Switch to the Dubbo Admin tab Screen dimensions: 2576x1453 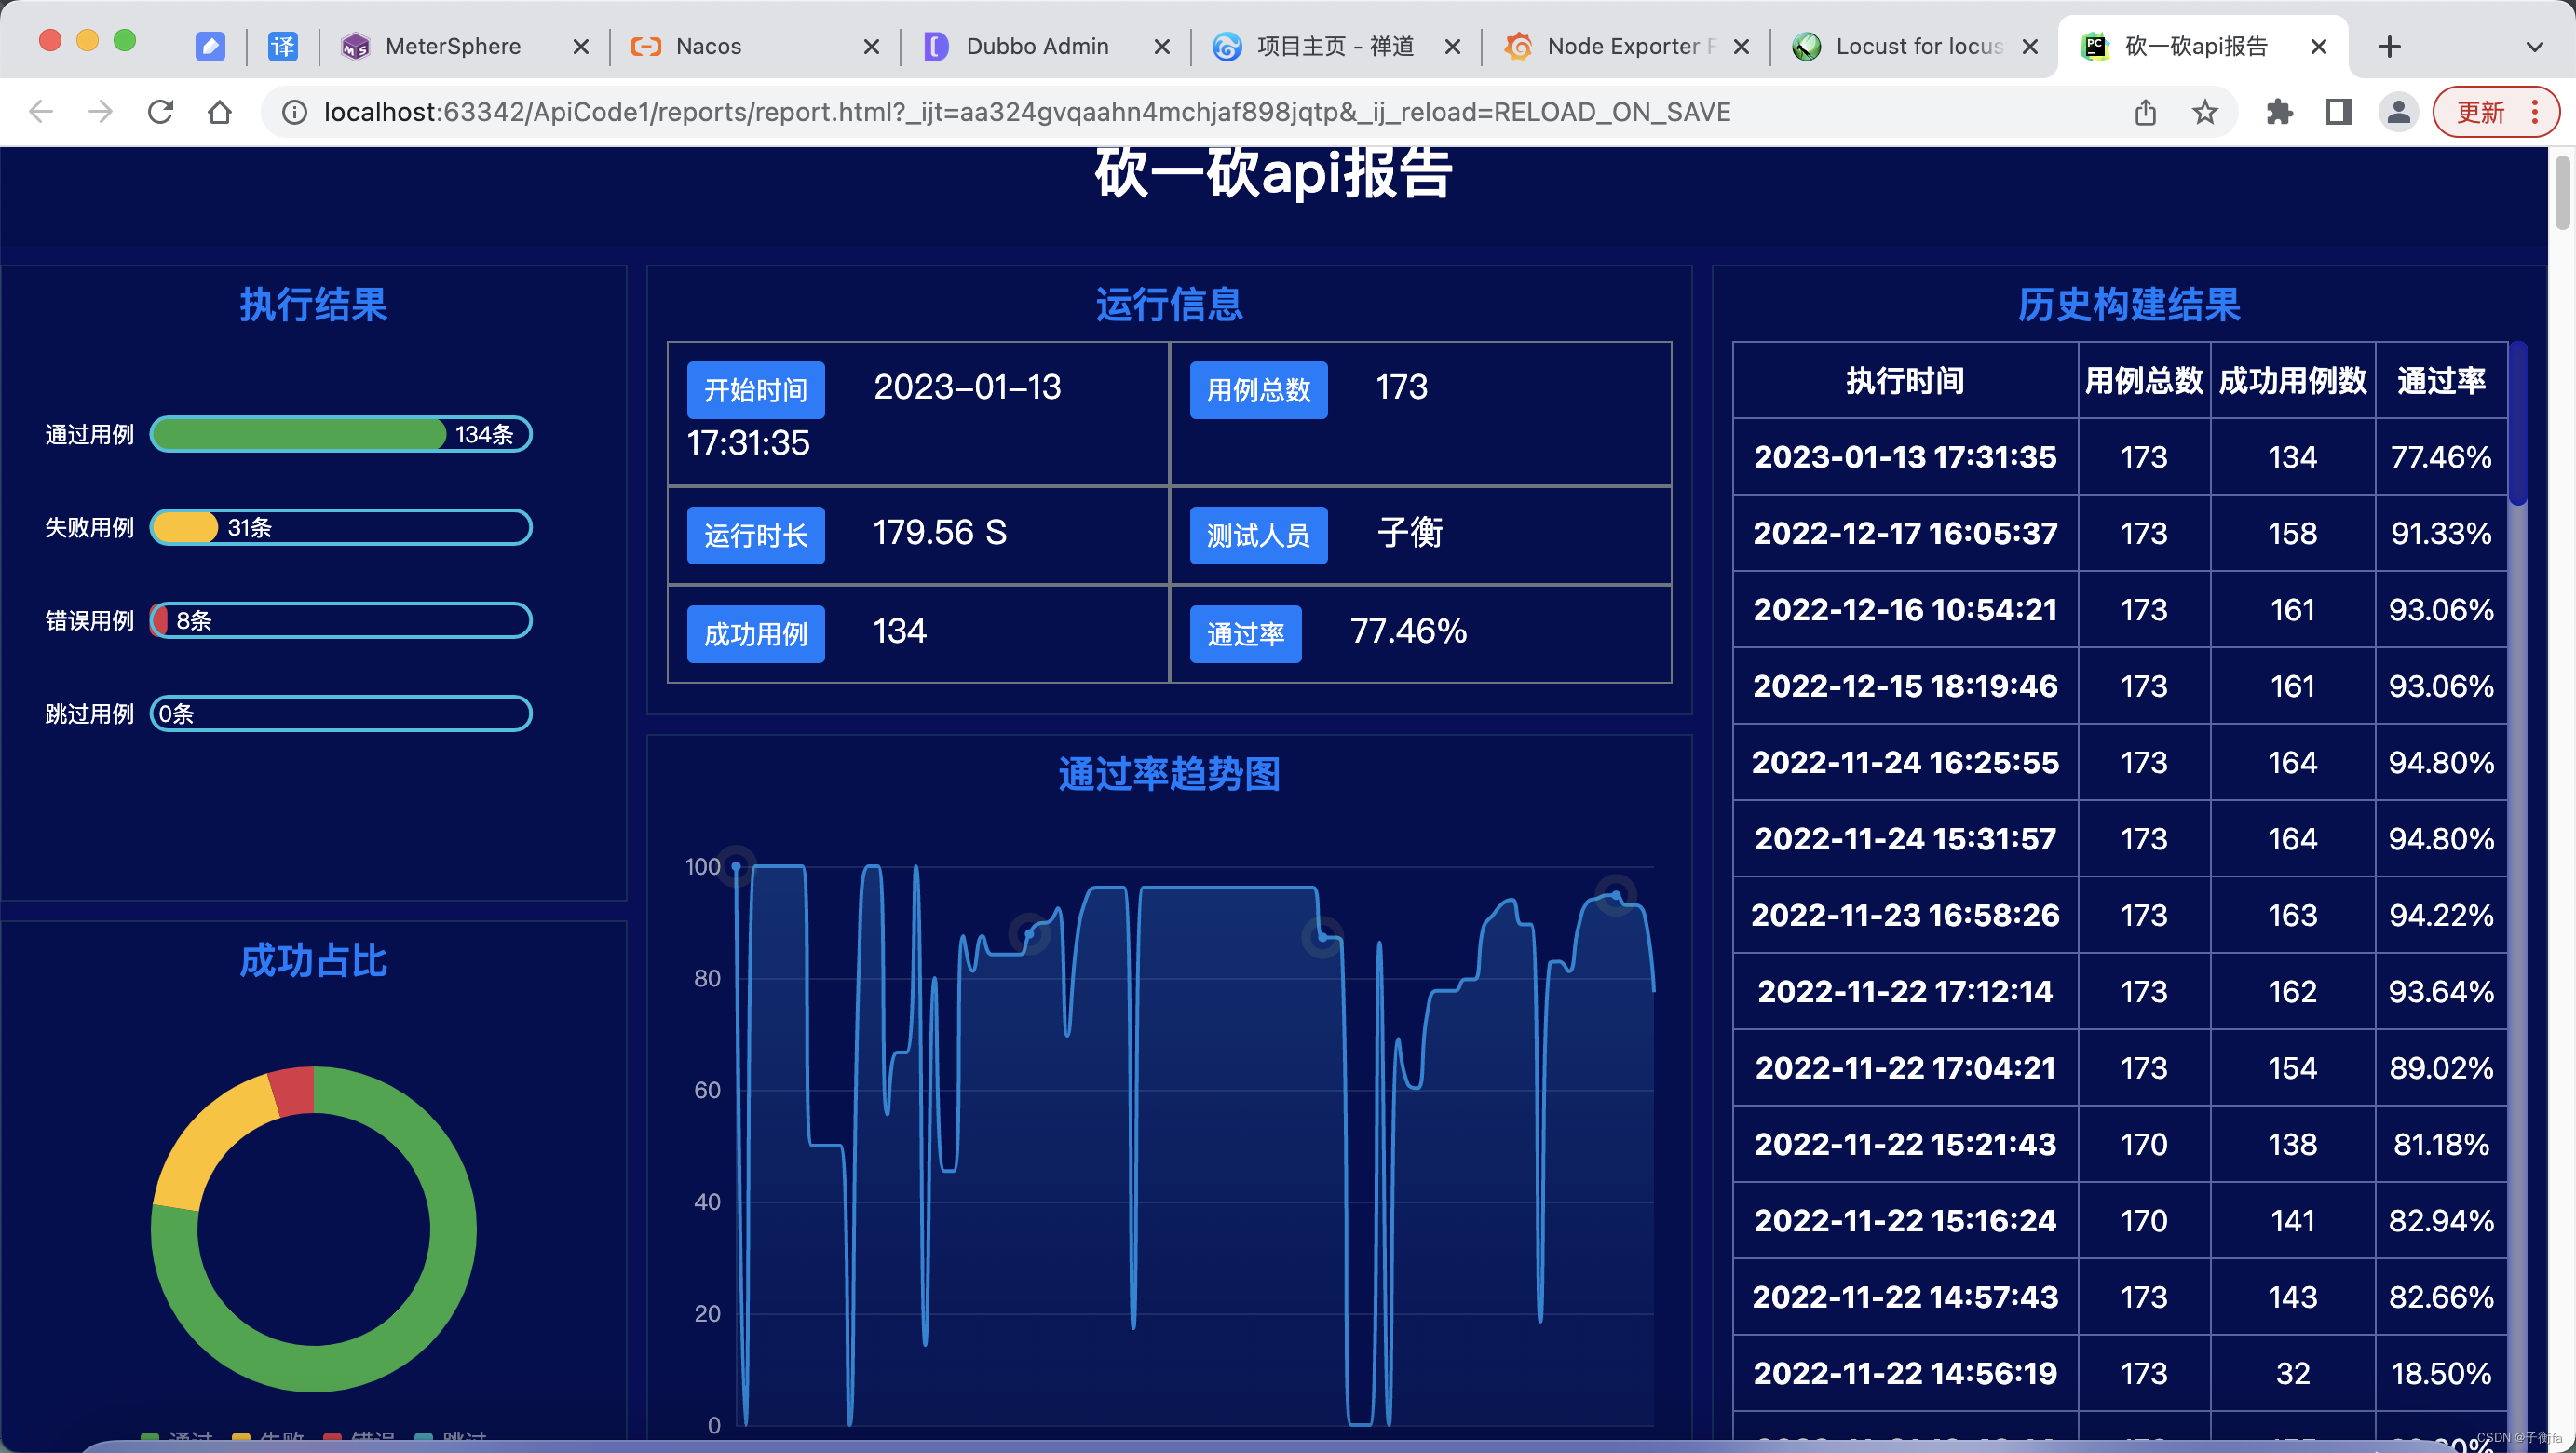click(x=1037, y=46)
